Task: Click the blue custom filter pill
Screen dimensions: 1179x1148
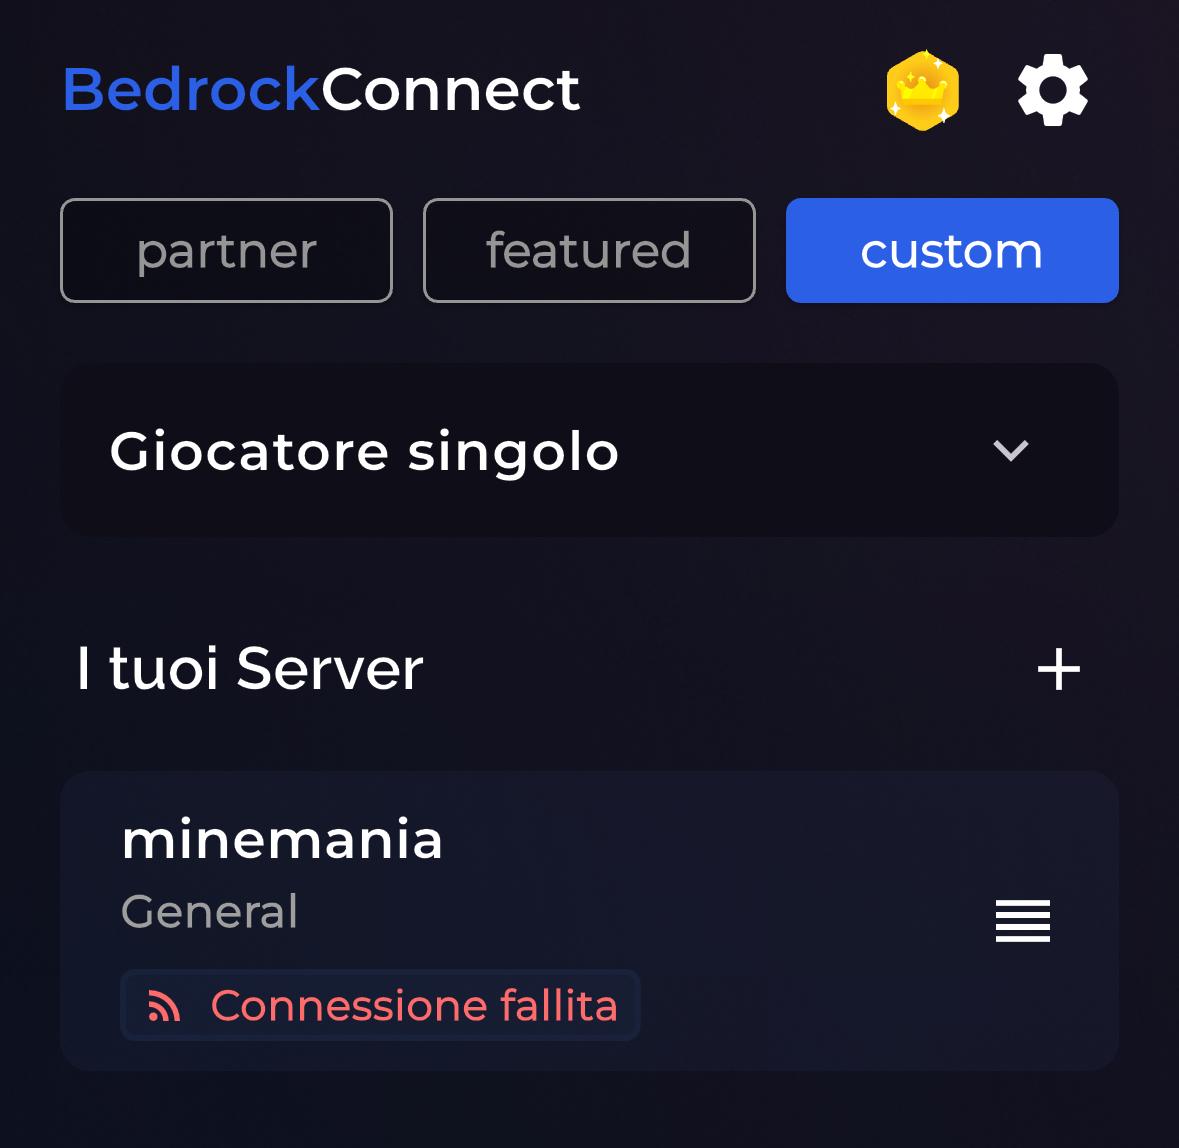Action: [x=951, y=250]
